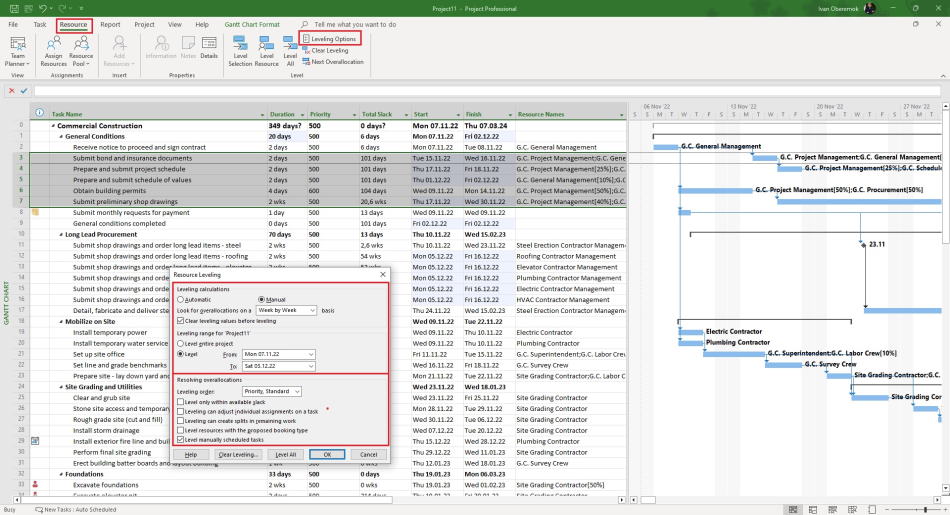
Task: Click the search magnifier icon
Action: [x=305, y=25]
